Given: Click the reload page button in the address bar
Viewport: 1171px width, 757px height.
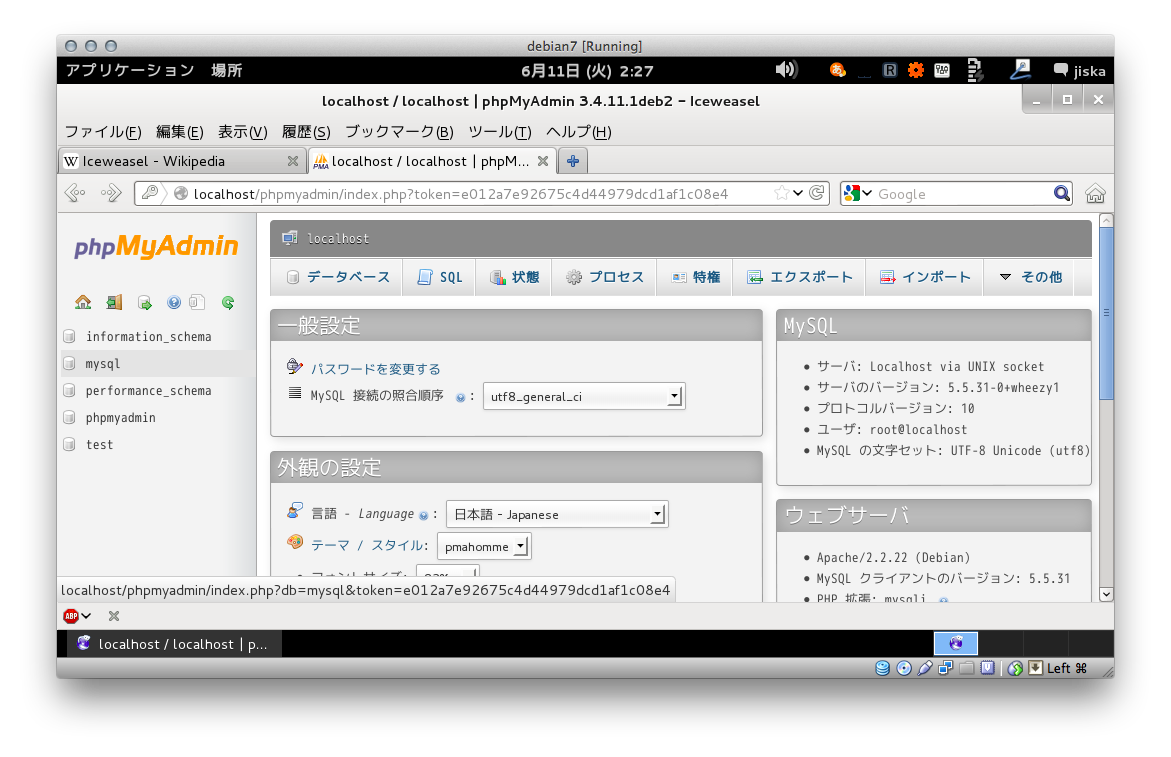Looking at the screenshot, I should coord(817,193).
